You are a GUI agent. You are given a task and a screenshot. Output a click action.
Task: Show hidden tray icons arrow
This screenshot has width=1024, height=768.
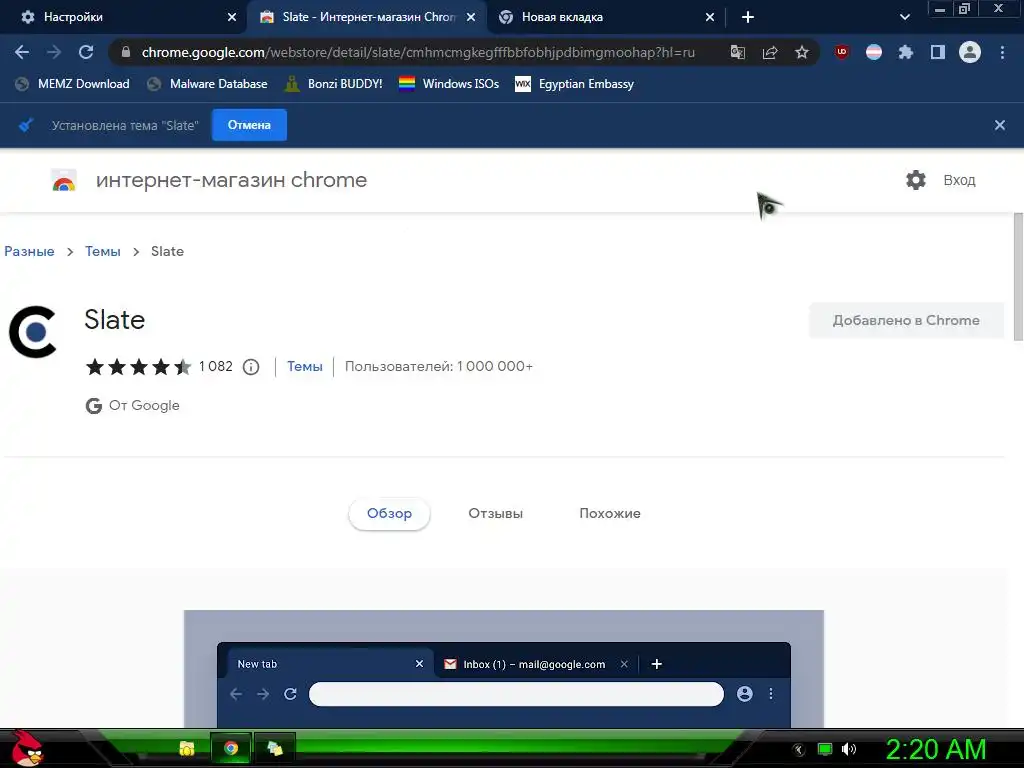click(798, 750)
